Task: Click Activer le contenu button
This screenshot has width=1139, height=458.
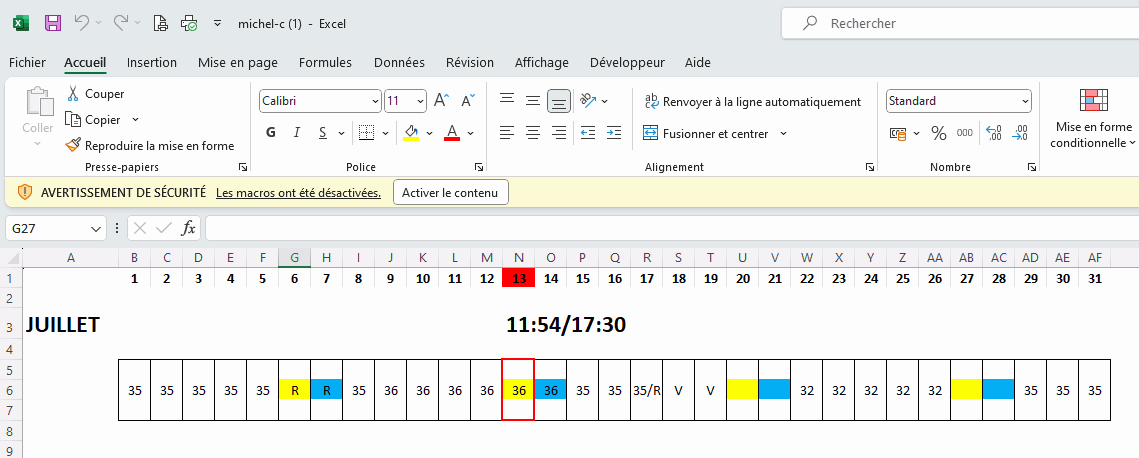Action: 450,192
